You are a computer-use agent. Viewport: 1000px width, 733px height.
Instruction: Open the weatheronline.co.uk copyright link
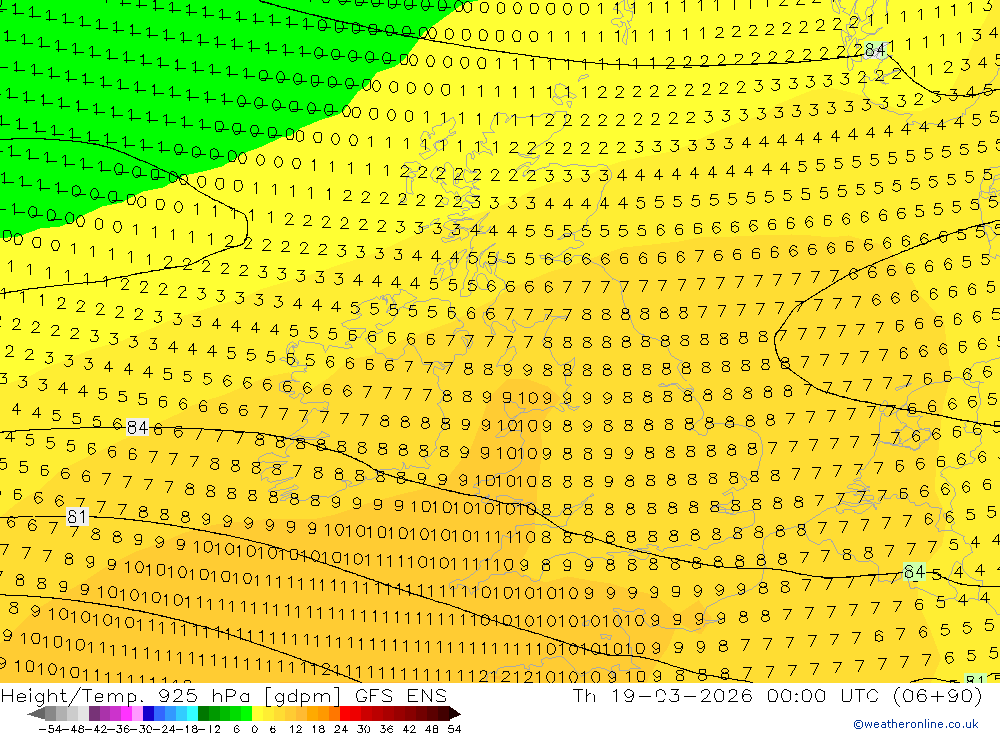[x=916, y=724]
